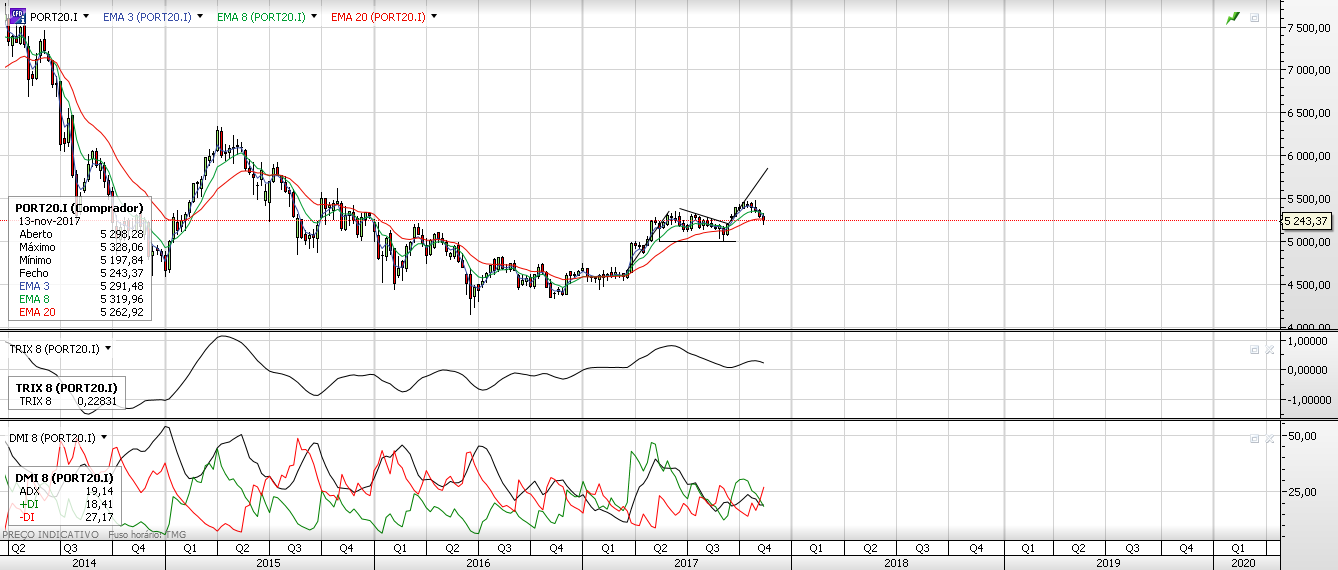Click the CFD instrument info icon

click(16, 16)
